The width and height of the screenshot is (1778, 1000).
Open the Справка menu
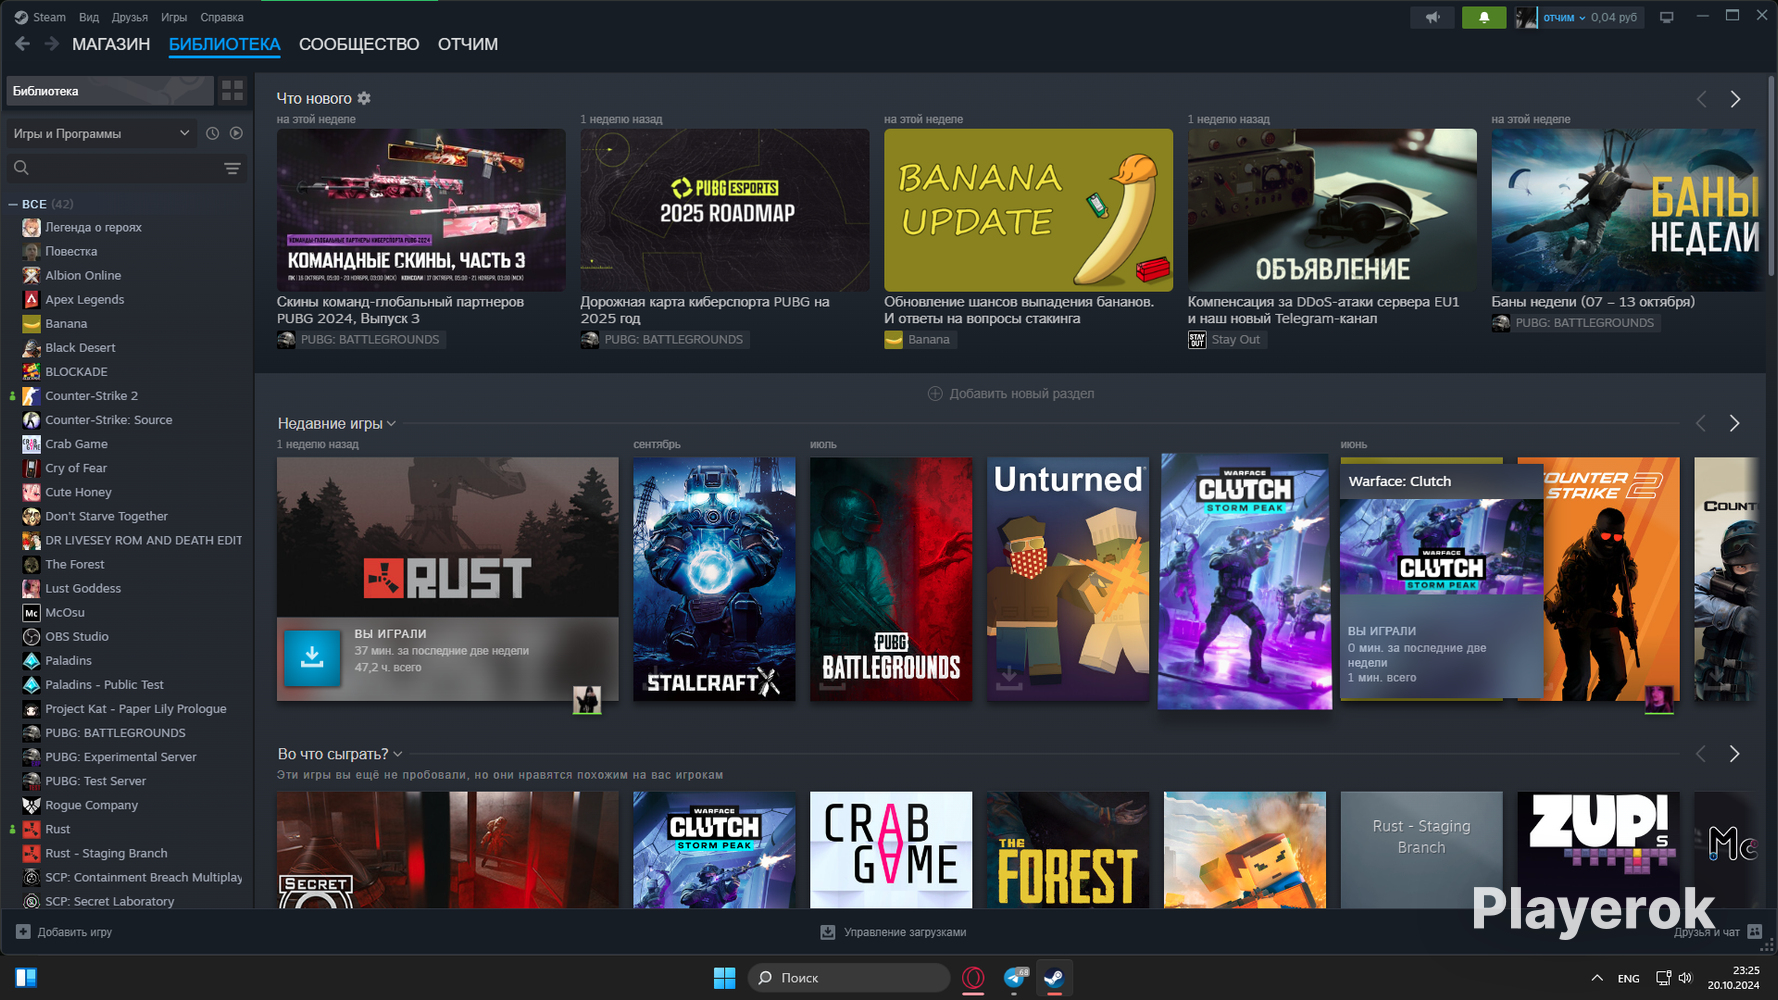coord(222,17)
